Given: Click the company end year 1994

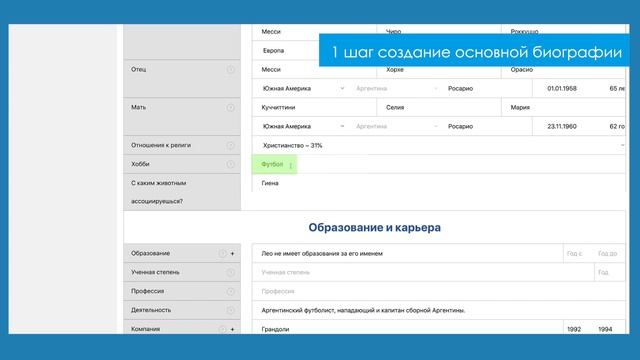Looking at the screenshot, I should click(x=605, y=329).
